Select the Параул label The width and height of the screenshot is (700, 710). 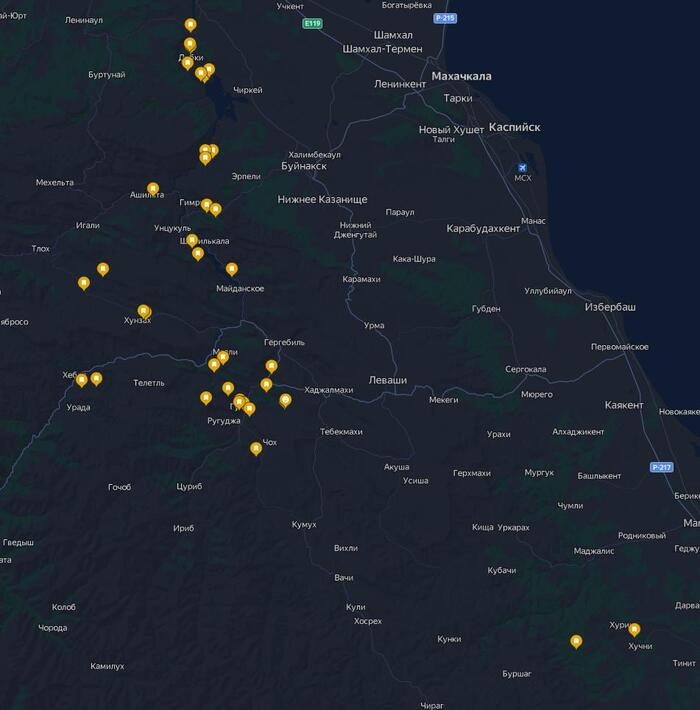point(400,212)
